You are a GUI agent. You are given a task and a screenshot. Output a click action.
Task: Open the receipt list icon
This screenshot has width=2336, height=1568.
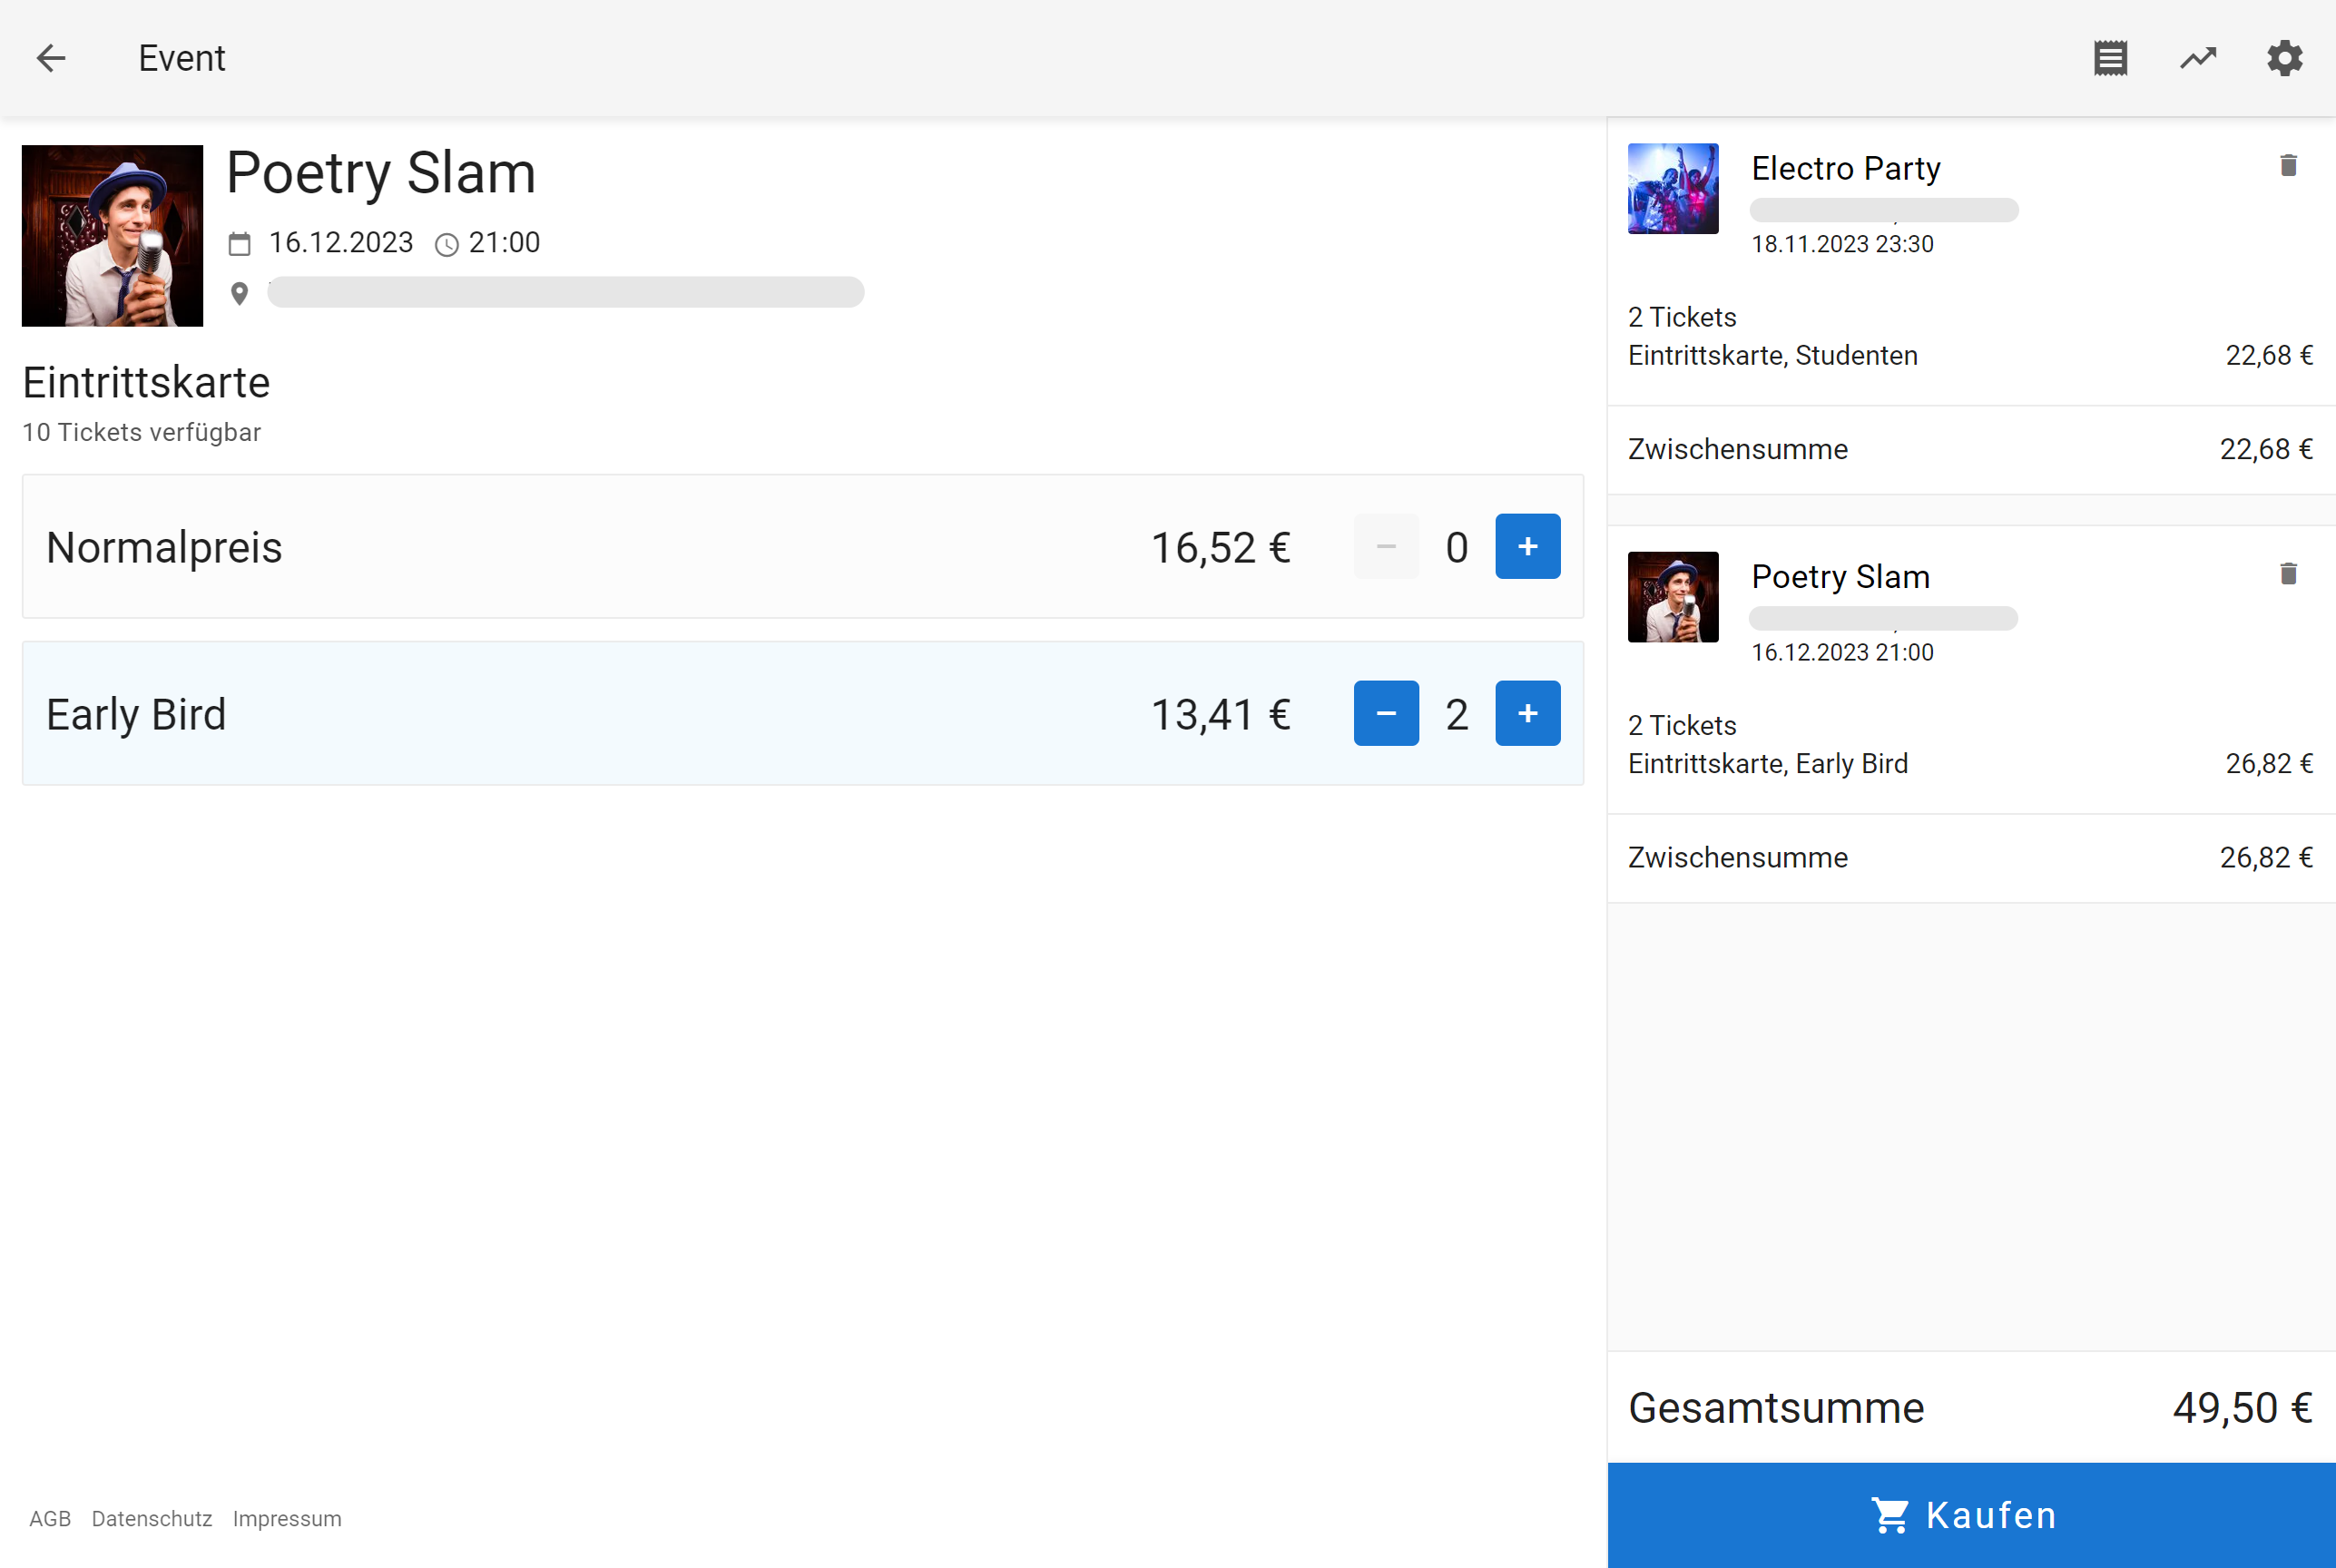2110,58
